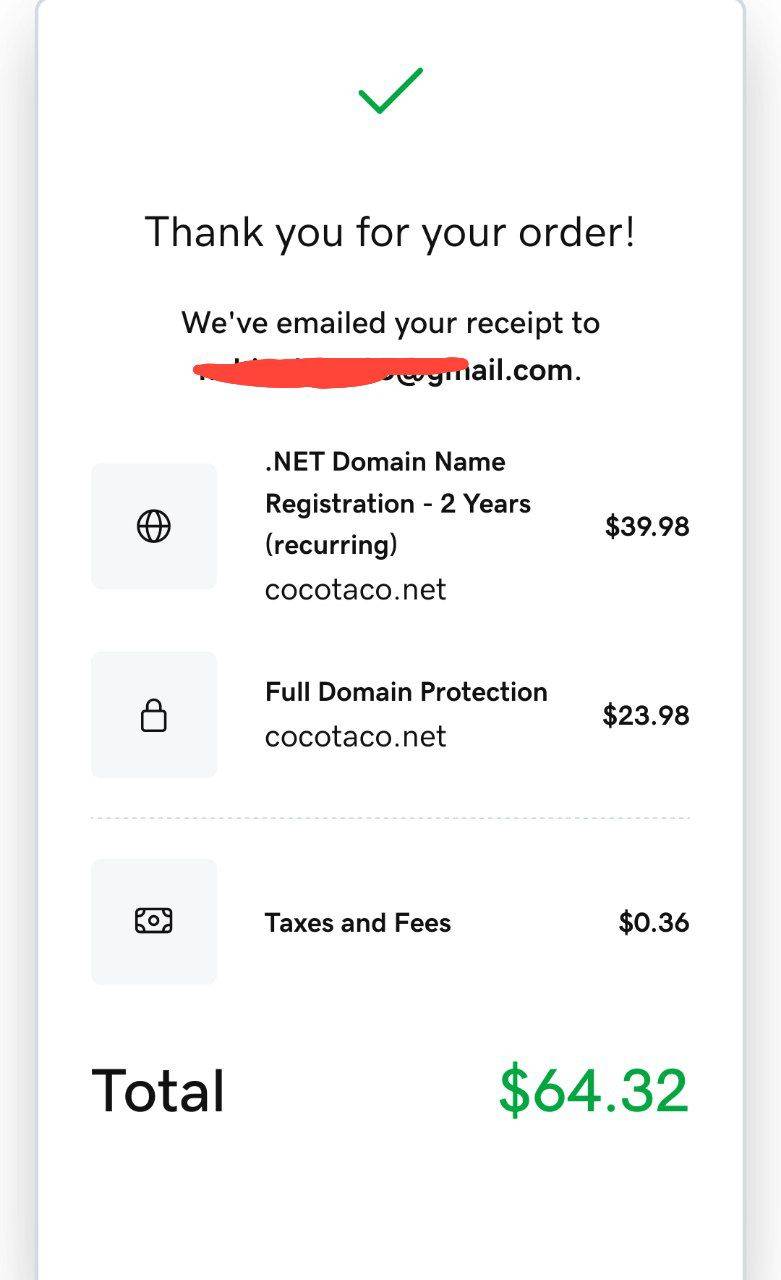Open cocotaco.net under Full Domain Protection
The image size is (781, 1280).
click(x=355, y=737)
